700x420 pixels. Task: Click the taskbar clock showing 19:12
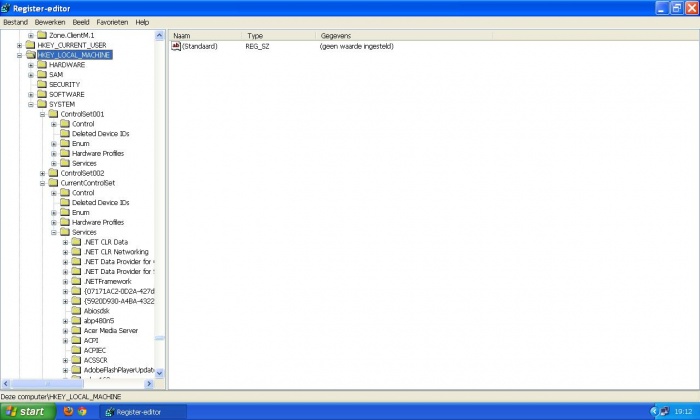coord(683,411)
